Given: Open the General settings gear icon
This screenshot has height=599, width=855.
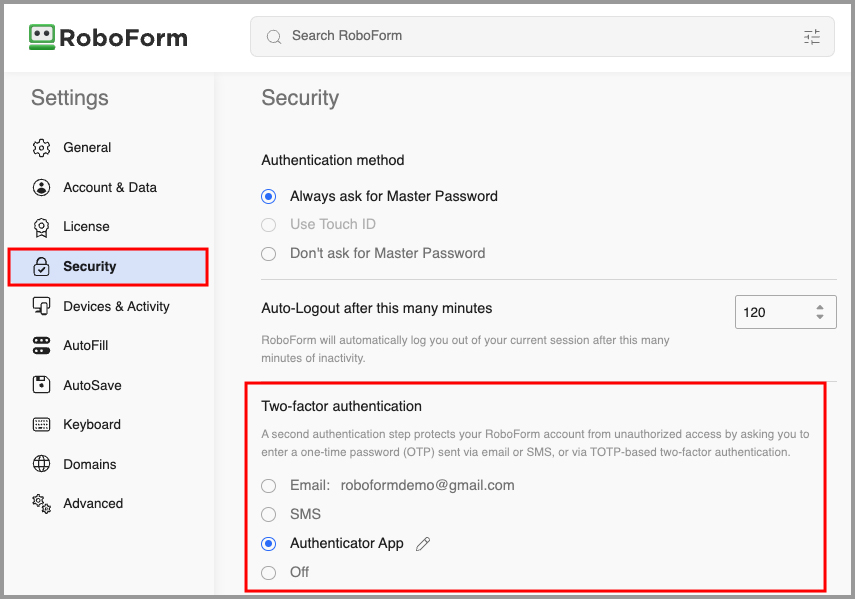Looking at the screenshot, I should coord(41,147).
